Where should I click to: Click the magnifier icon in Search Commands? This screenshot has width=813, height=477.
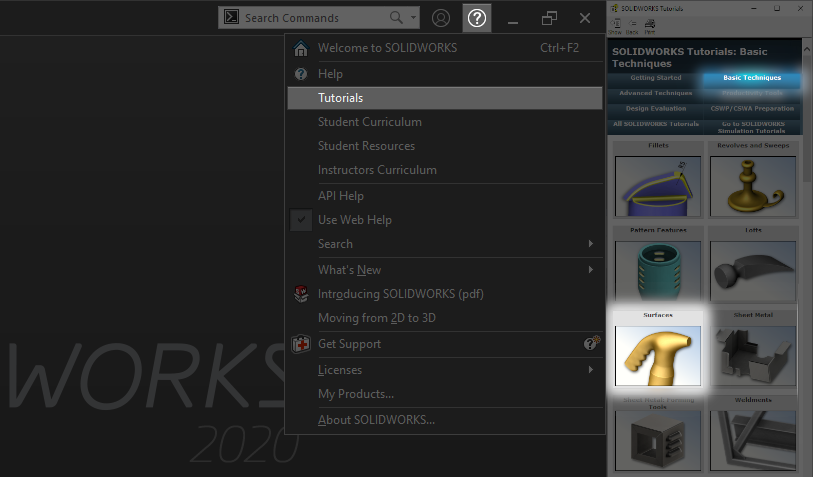click(396, 18)
